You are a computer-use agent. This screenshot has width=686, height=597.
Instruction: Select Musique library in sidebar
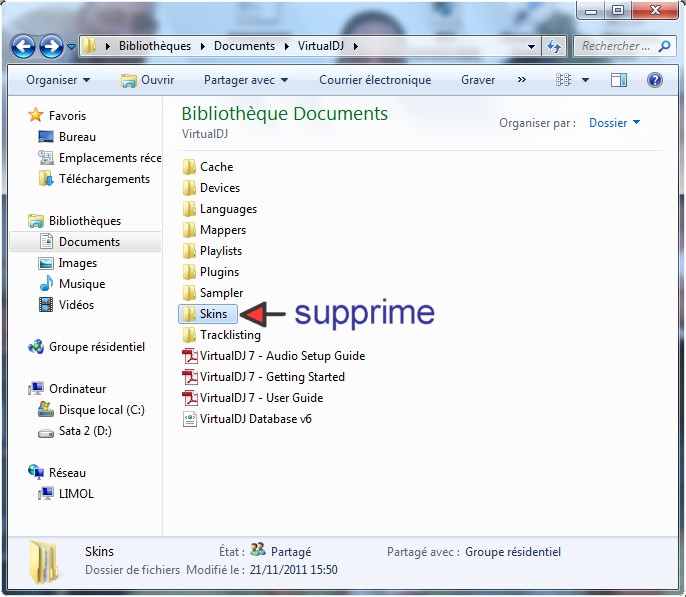(81, 284)
